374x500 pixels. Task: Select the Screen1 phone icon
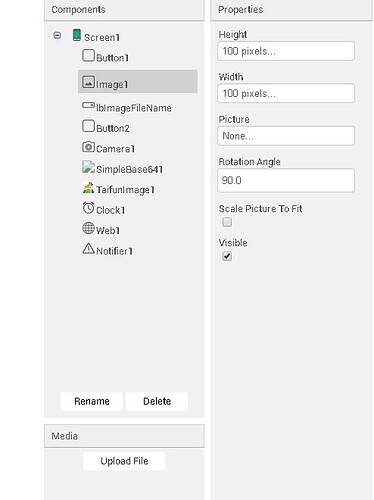coord(77,35)
